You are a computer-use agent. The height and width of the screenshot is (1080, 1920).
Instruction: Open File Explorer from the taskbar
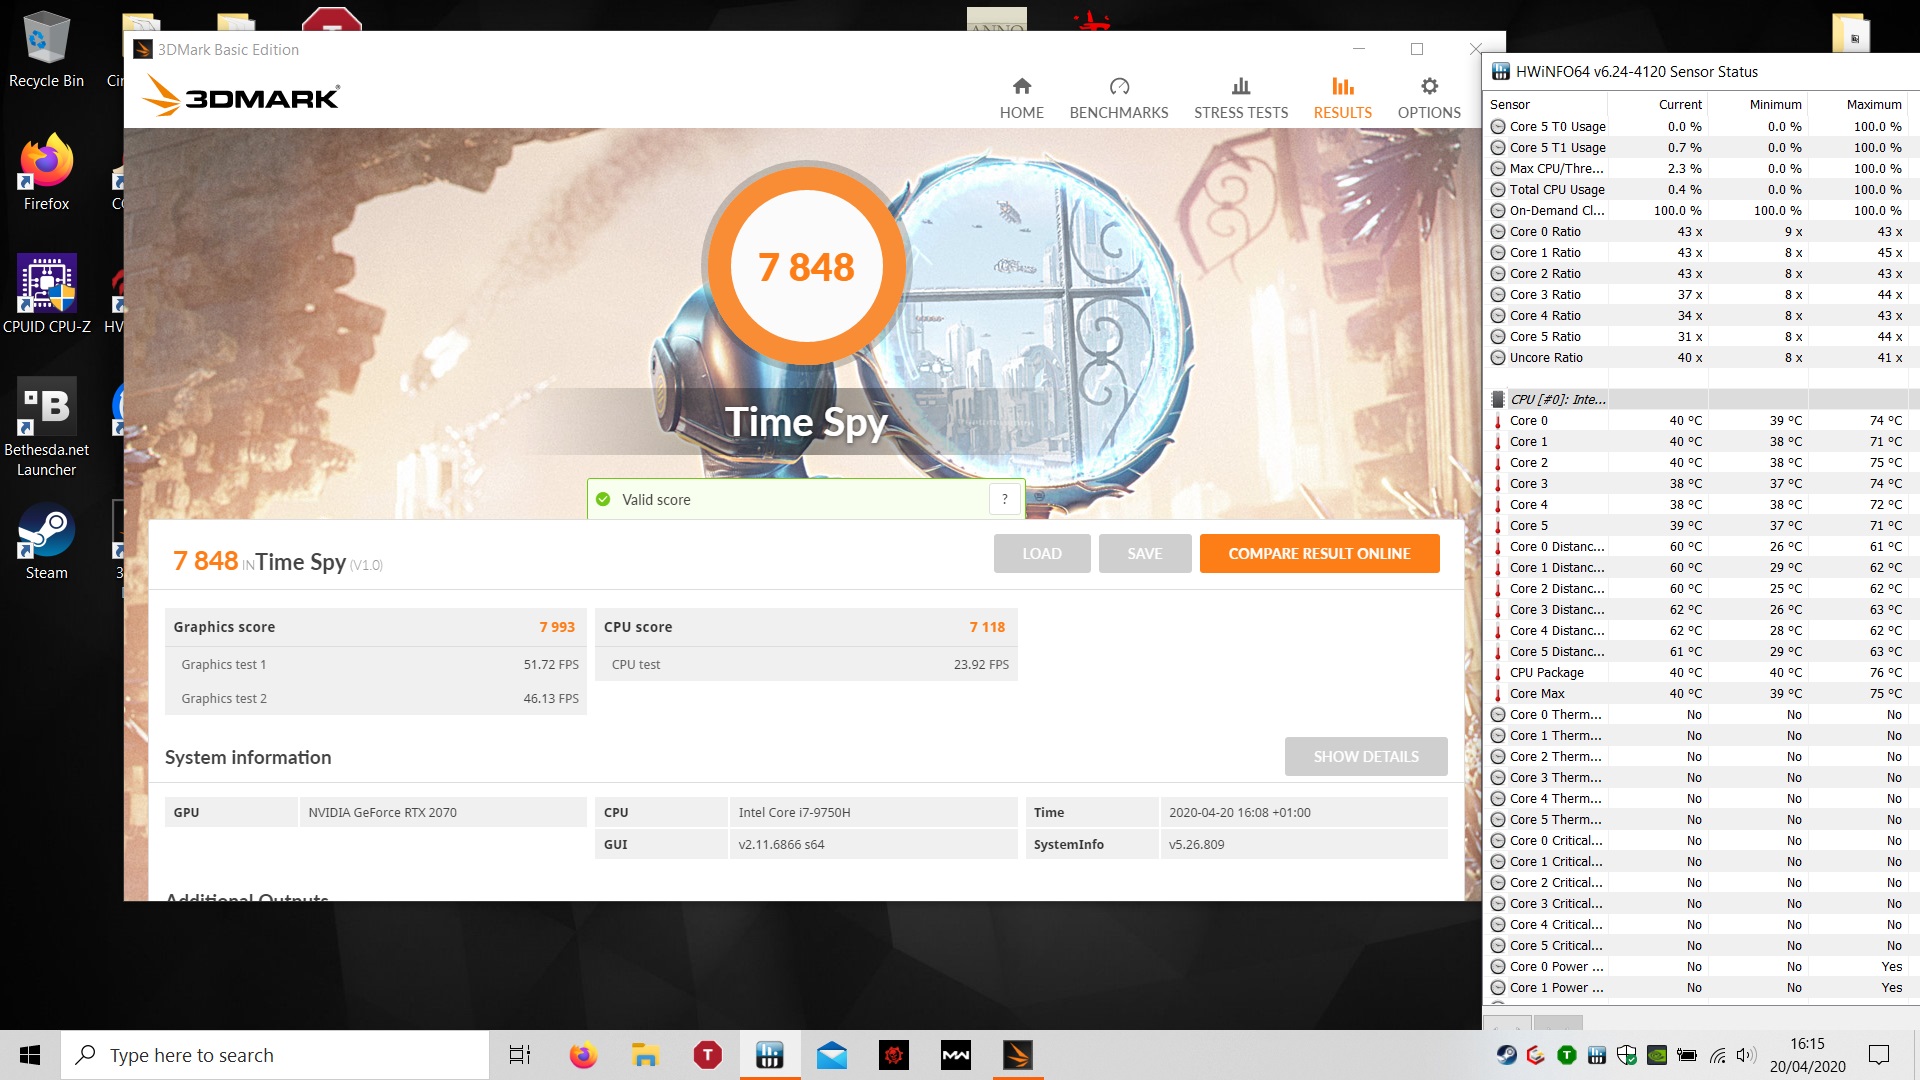tap(645, 1055)
